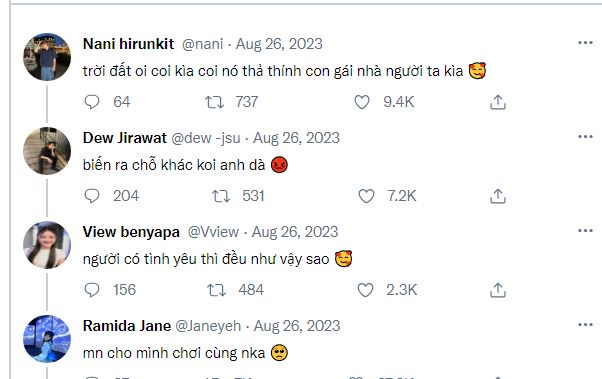
Task: Open Nani hirunkit's profile name link
Action: click(129, 44)
